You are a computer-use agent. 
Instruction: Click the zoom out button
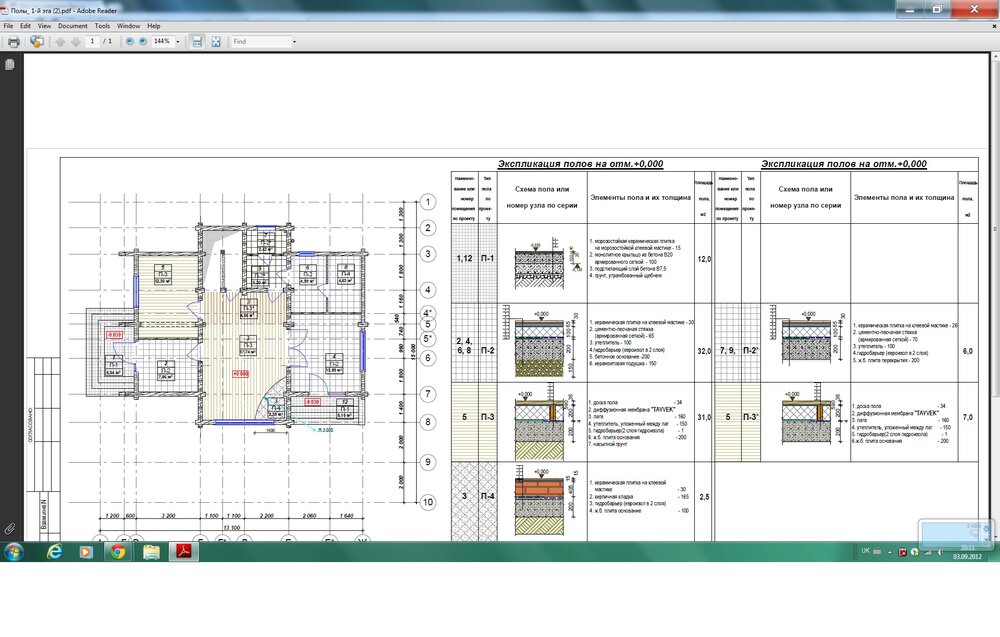(130, 42)
